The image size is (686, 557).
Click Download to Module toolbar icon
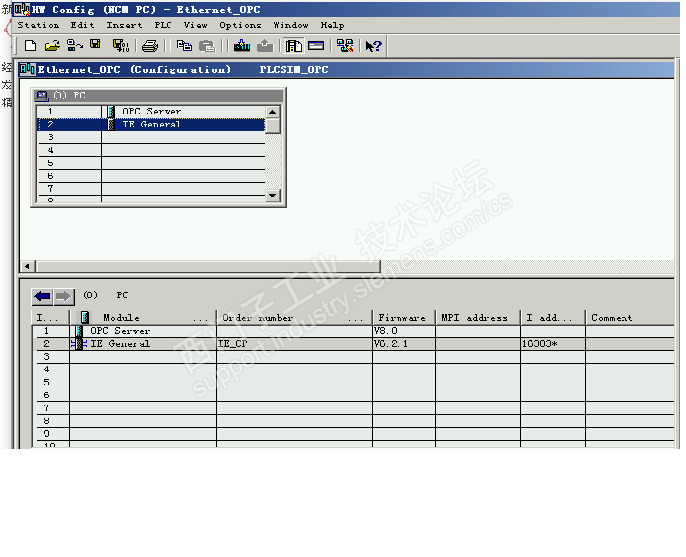tap(242, 46)
